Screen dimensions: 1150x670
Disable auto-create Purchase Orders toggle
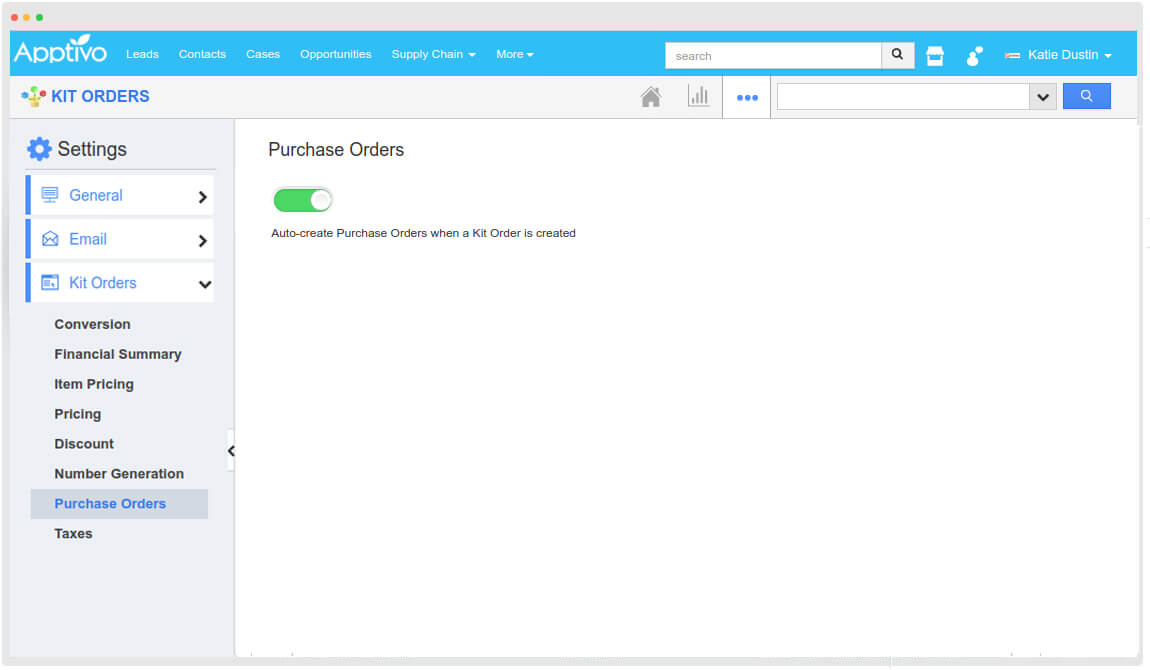302,199
